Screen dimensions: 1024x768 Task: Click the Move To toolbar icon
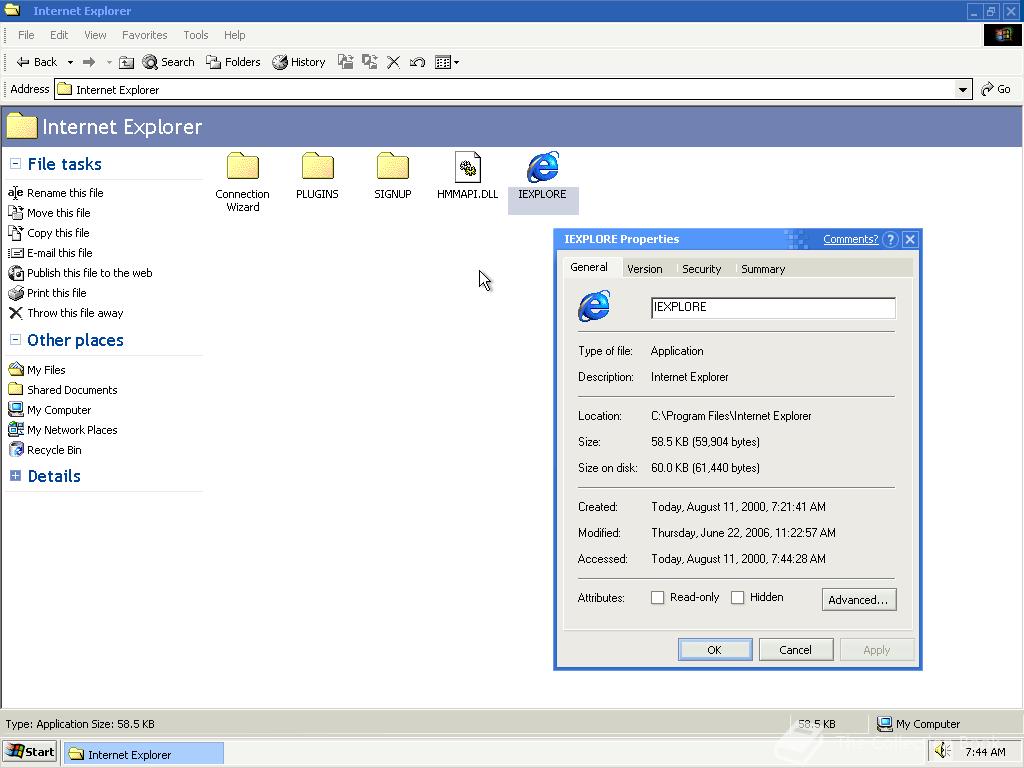point(345,62)
